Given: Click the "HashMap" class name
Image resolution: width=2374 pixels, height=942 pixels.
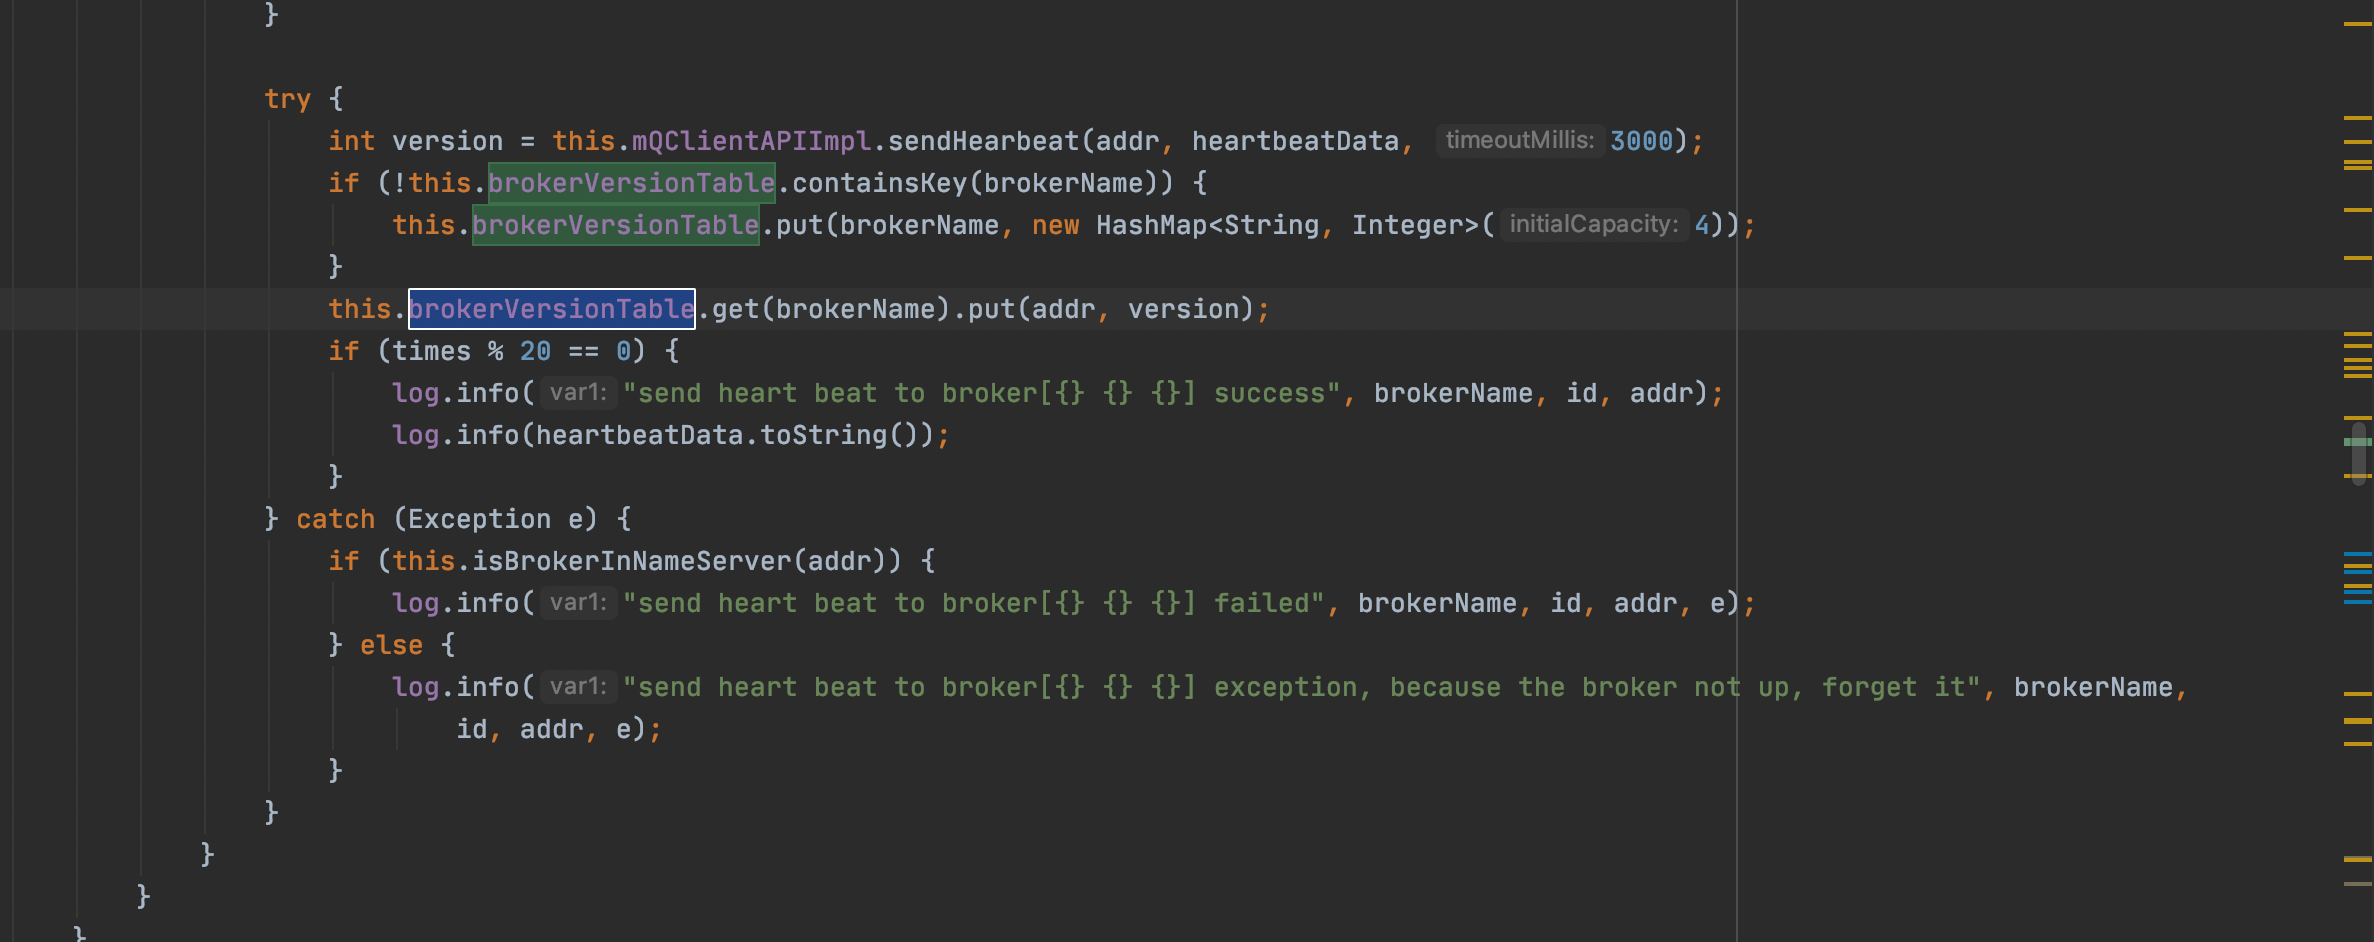Looking at the screenshot, I should [x=1151, y=225].
